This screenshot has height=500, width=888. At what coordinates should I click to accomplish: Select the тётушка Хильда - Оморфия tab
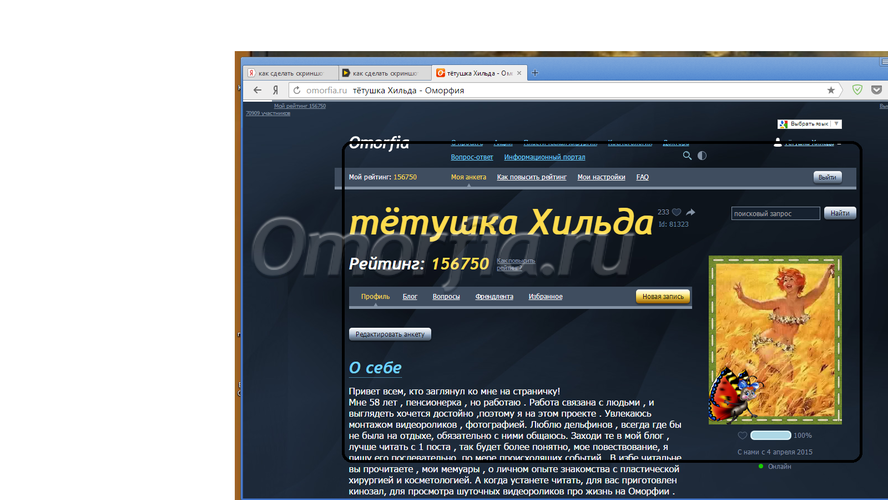479,73
